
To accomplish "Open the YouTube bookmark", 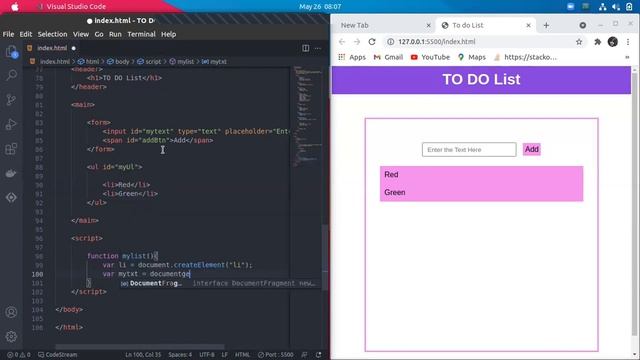I will pos(430,57).
